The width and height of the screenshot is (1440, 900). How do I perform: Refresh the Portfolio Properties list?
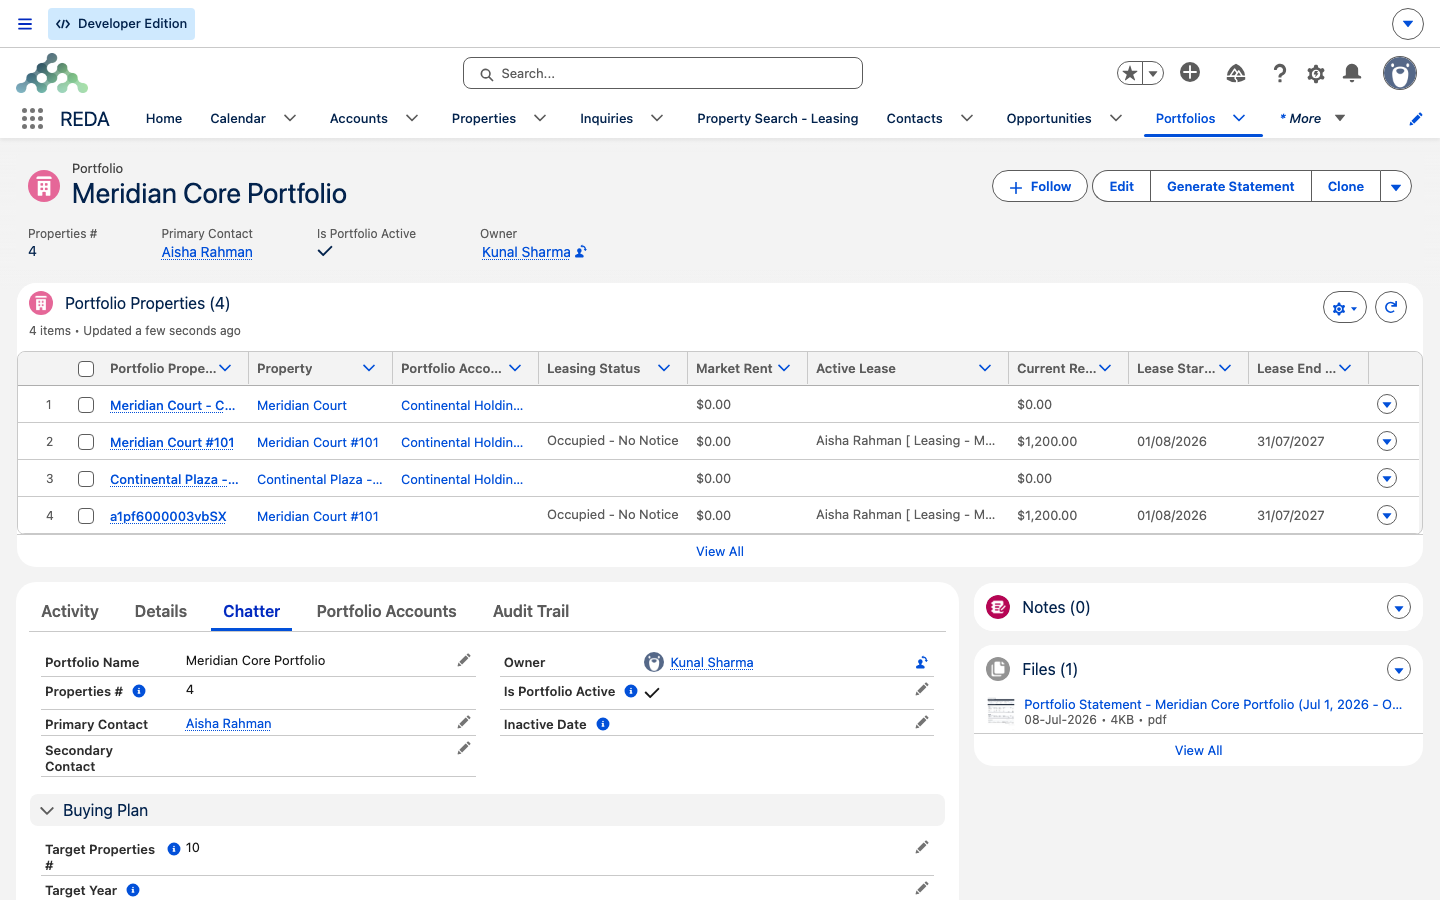[1391, 307]
